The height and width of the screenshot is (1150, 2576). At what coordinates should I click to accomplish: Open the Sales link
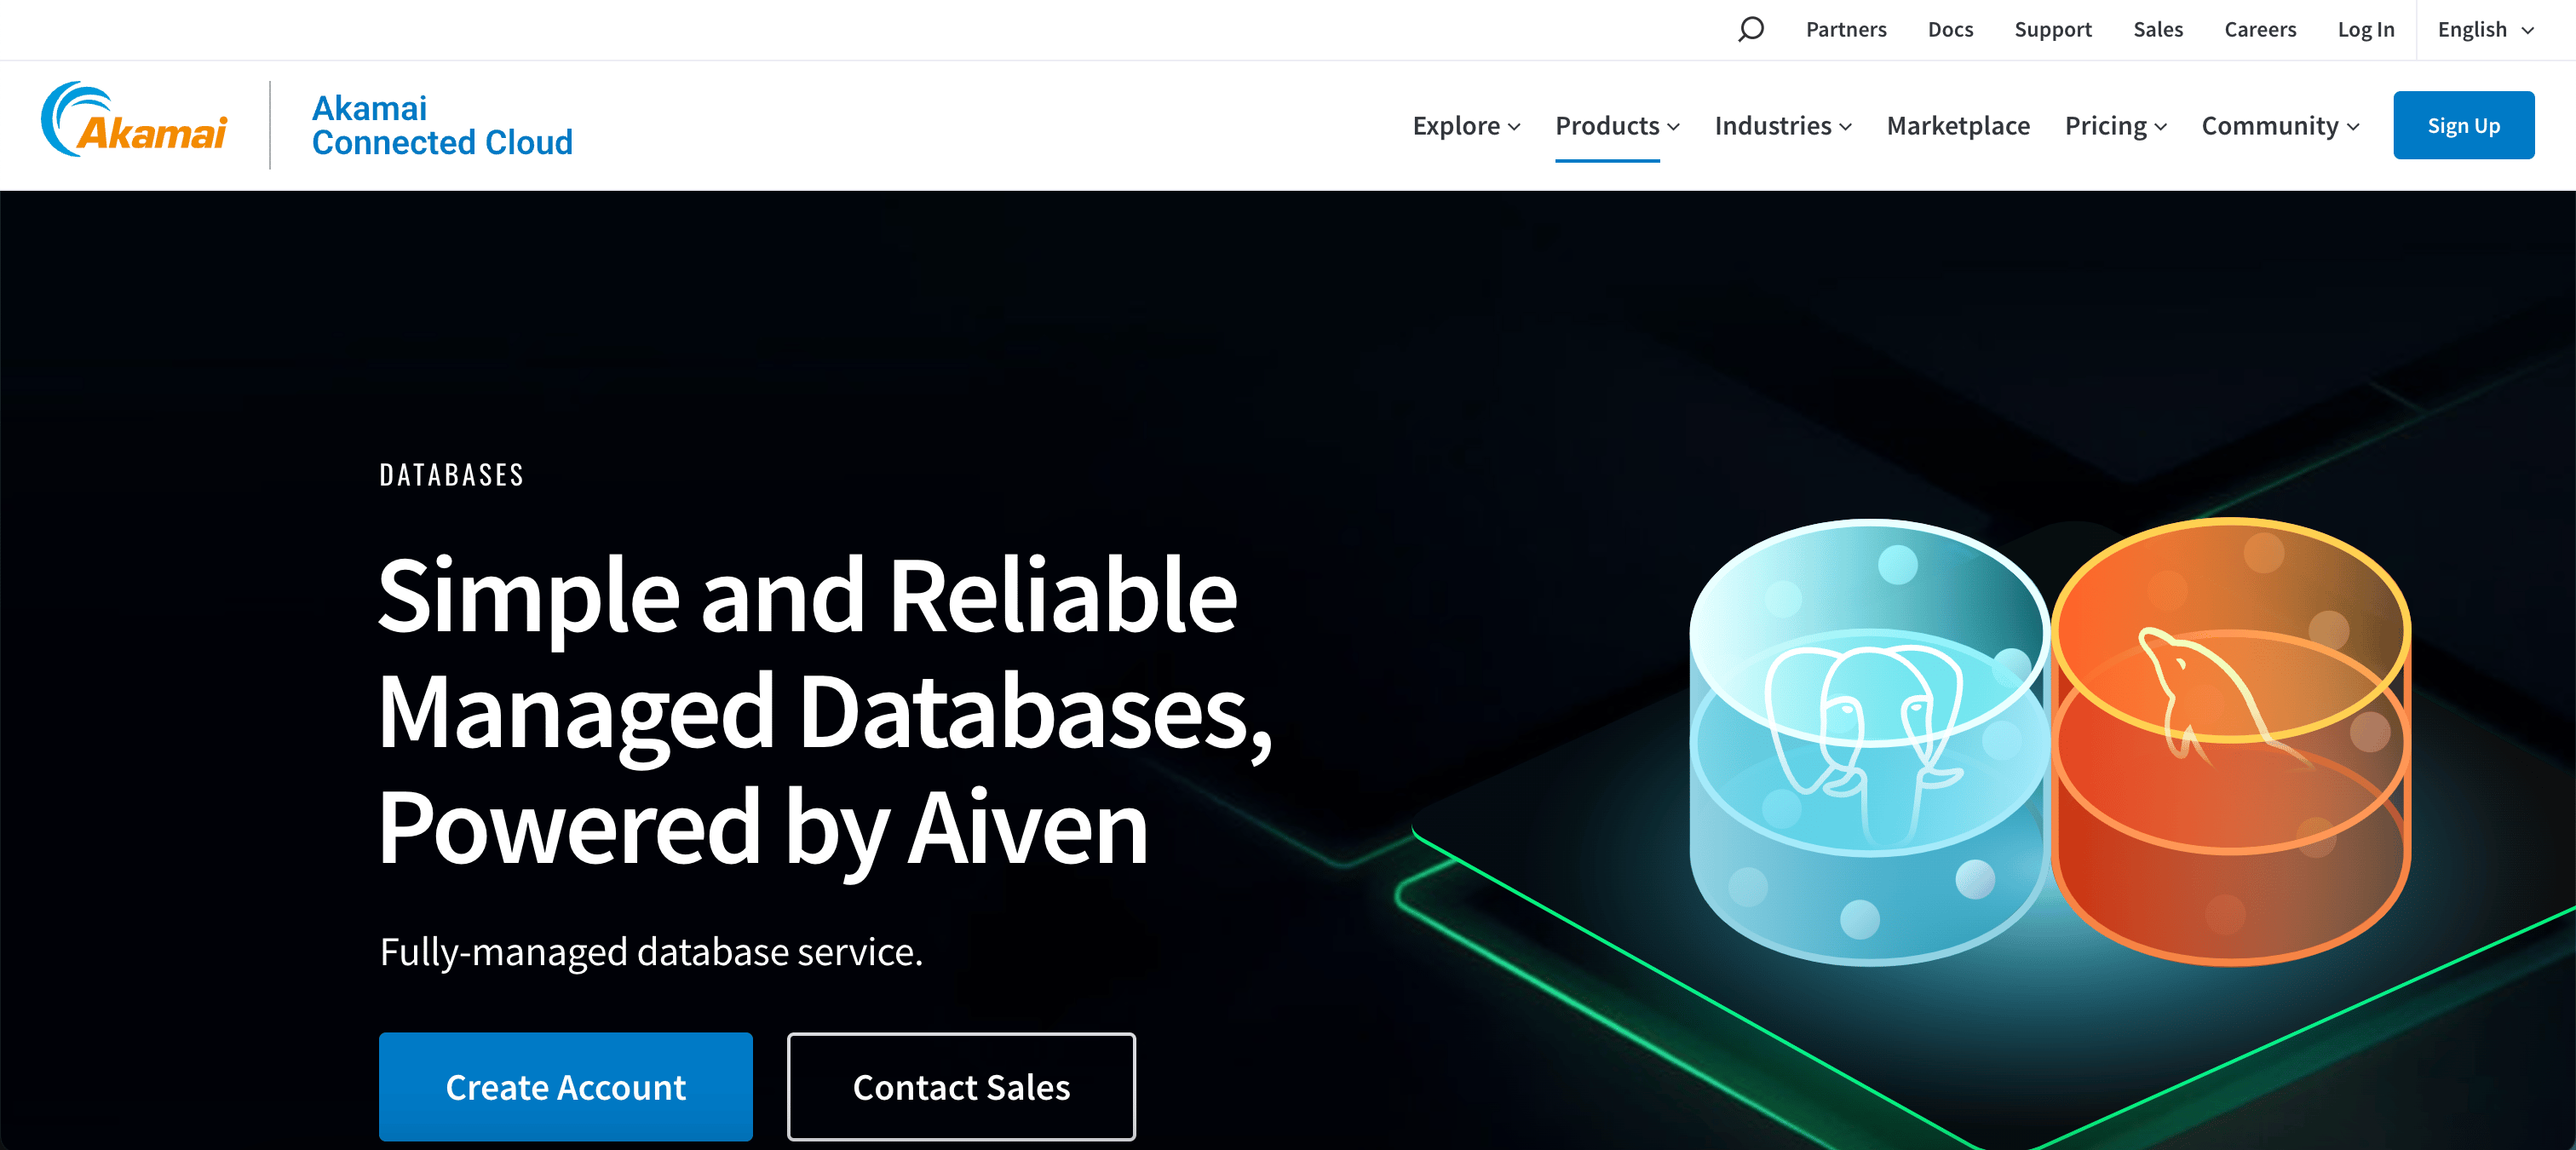tap(2158, 29)
